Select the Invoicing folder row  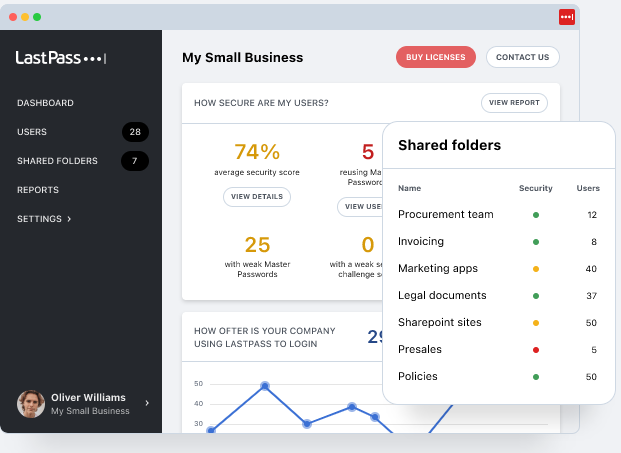[x=499, y=242]
